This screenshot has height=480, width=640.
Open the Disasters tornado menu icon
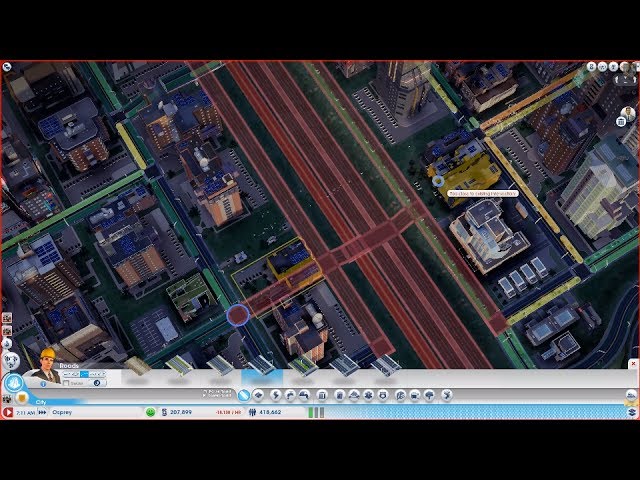(x=447, y=395)
